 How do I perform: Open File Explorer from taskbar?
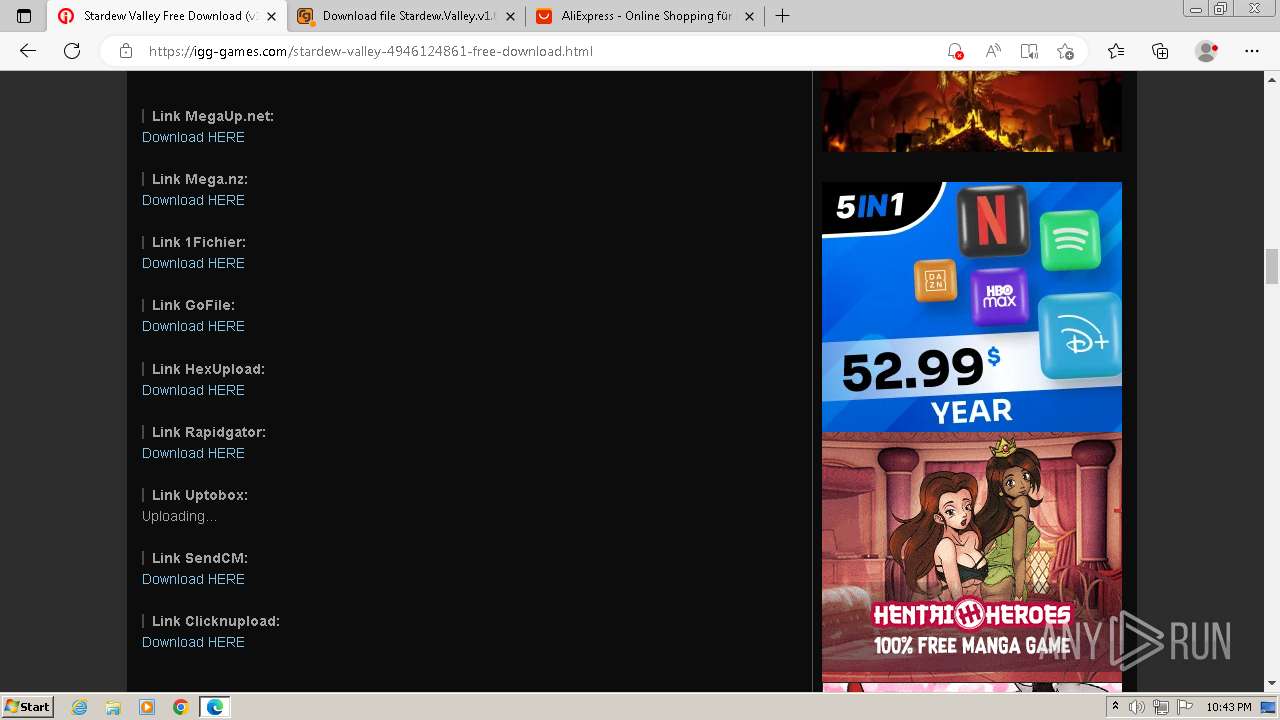[x=113, y=707]
